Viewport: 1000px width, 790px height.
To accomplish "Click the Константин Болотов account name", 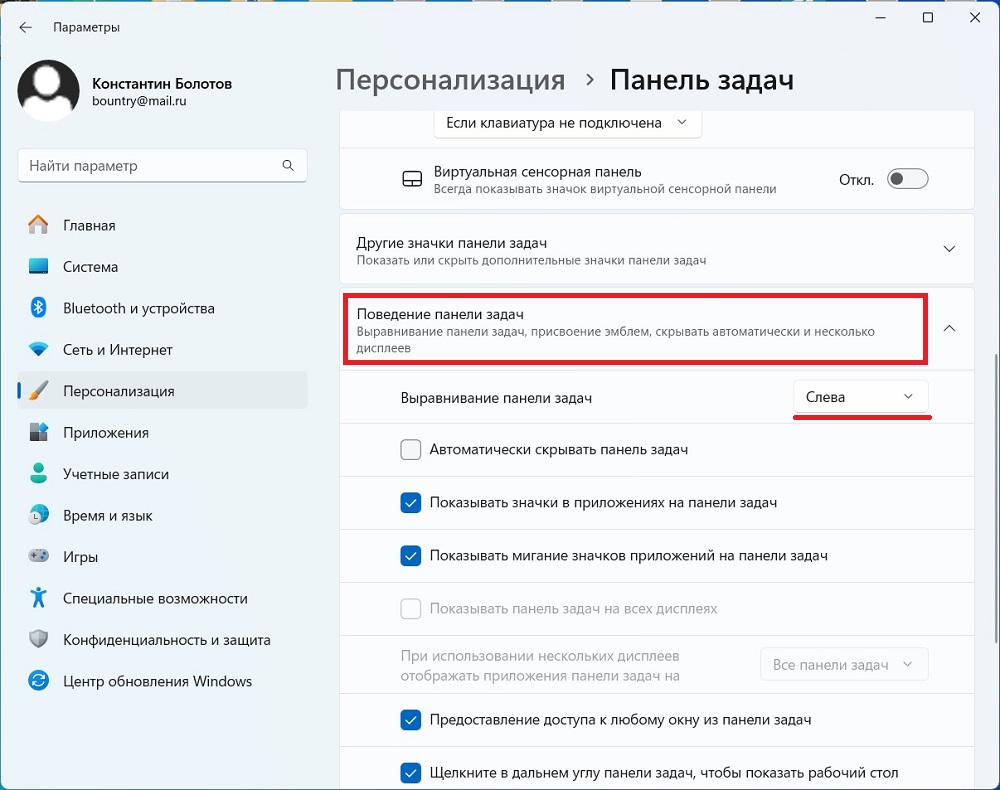I will [x=162, y=84].
